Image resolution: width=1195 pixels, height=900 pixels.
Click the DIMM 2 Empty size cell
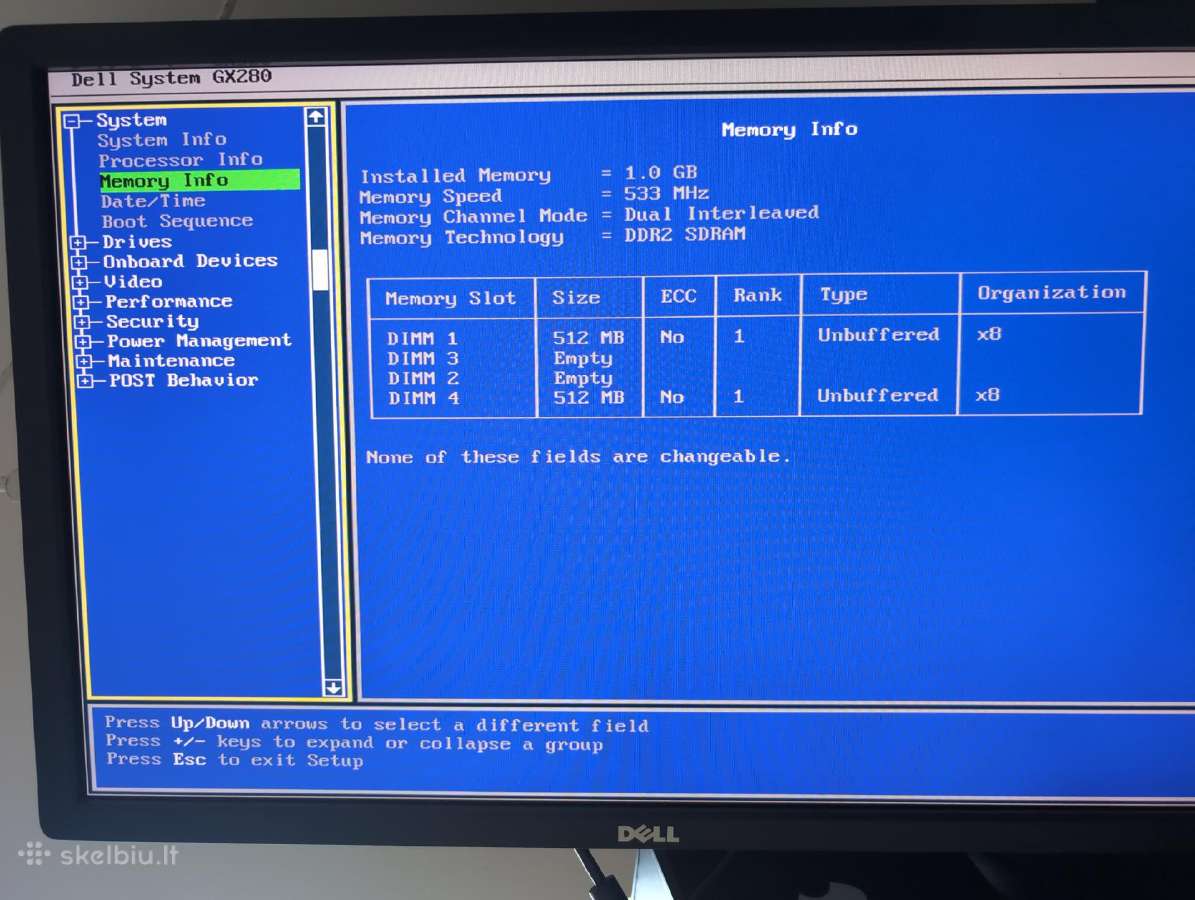click(583, 378)
